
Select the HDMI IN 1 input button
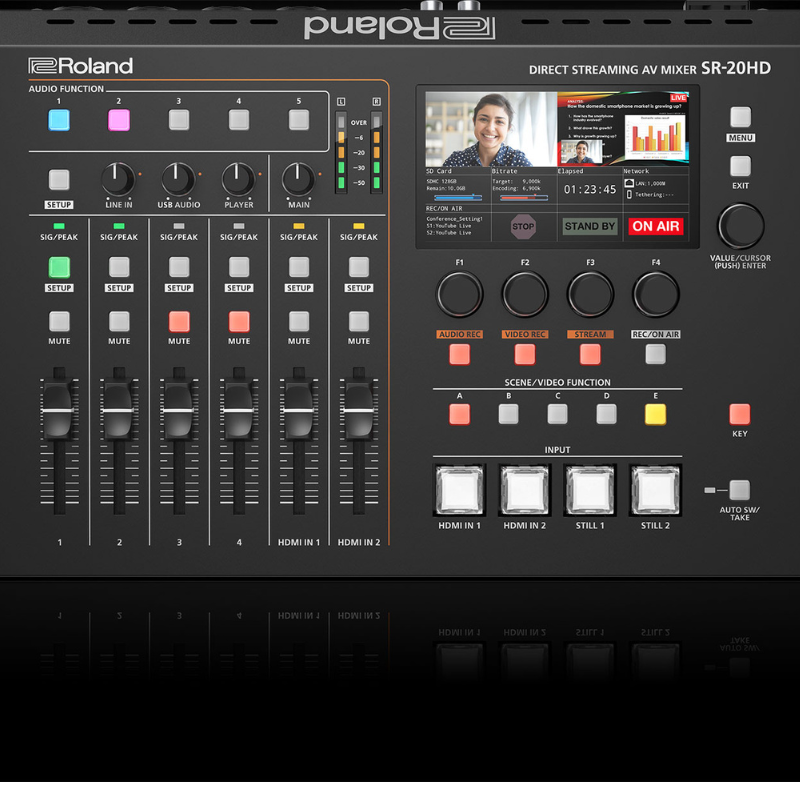459,489
